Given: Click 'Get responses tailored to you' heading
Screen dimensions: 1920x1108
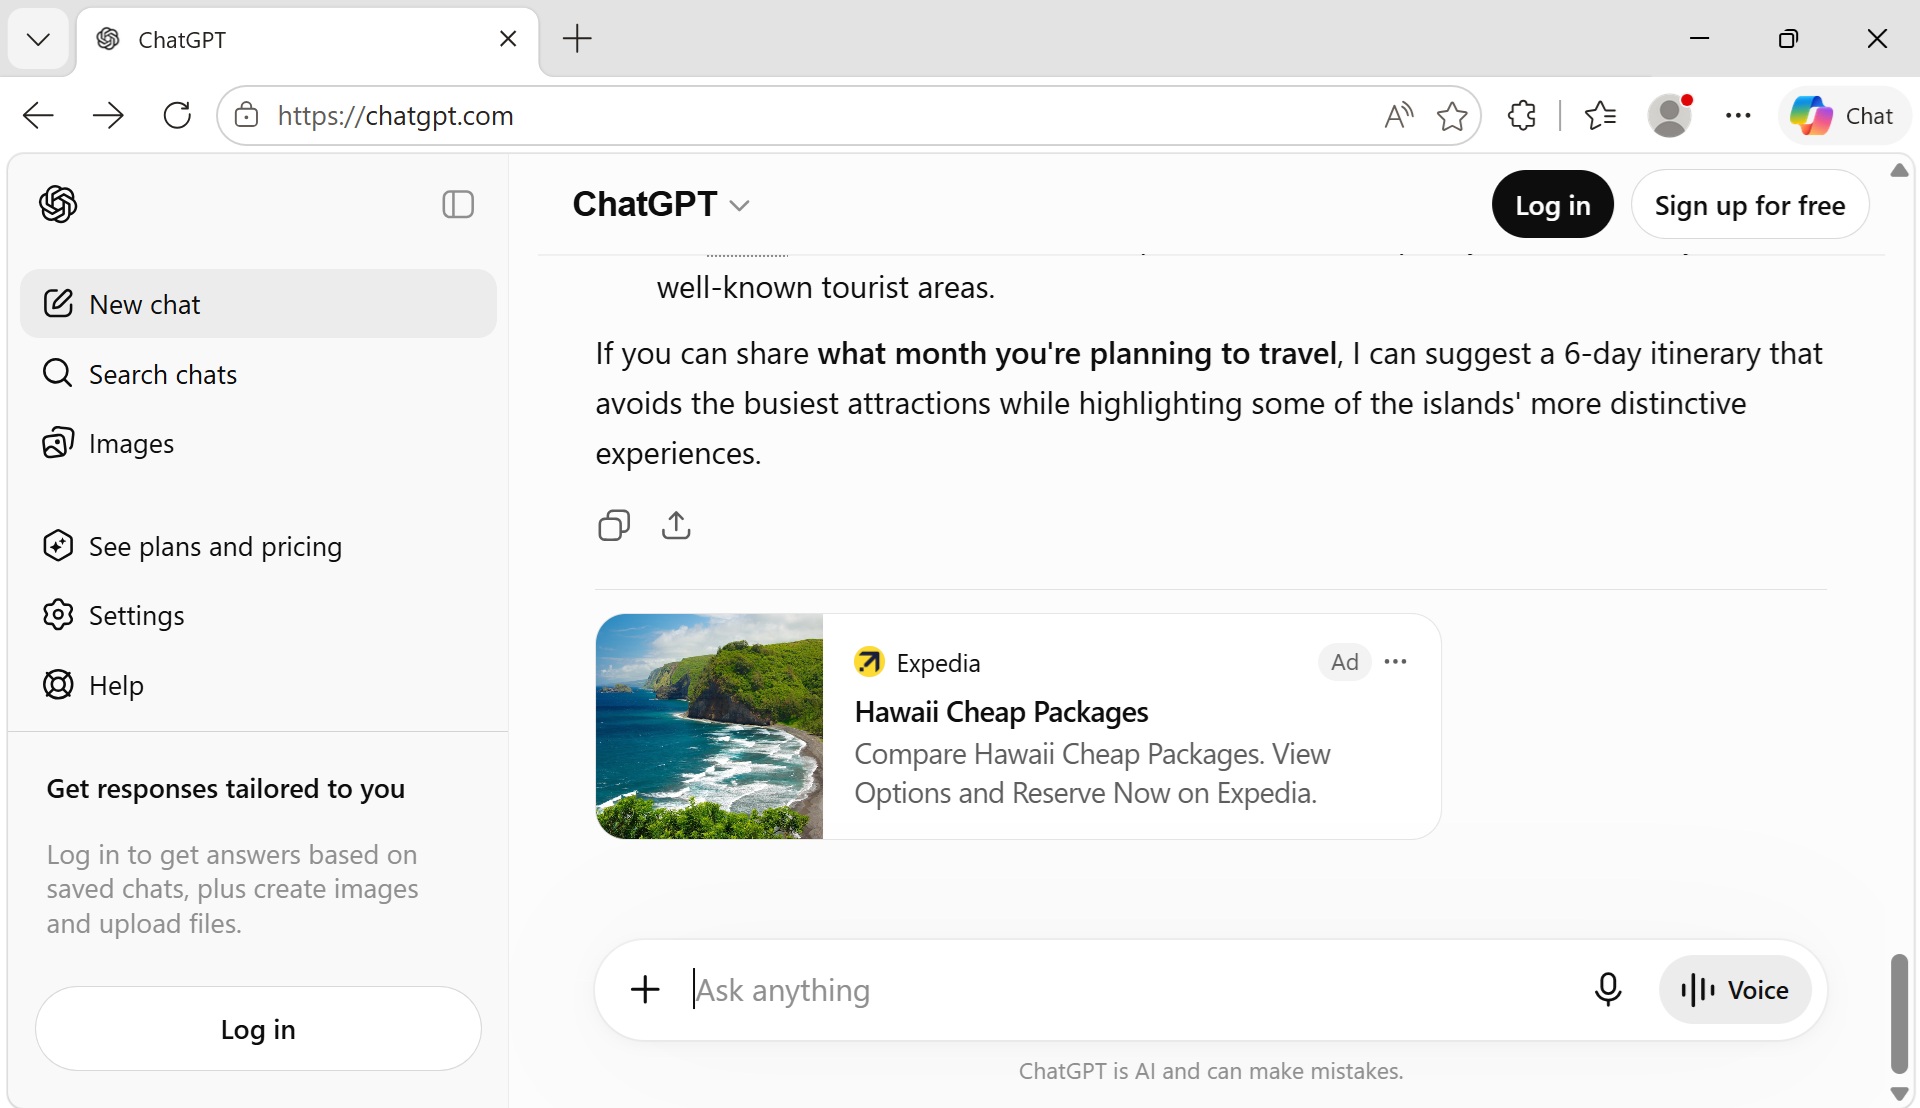Looking at the screenshot, I should (x=226, y=788).
